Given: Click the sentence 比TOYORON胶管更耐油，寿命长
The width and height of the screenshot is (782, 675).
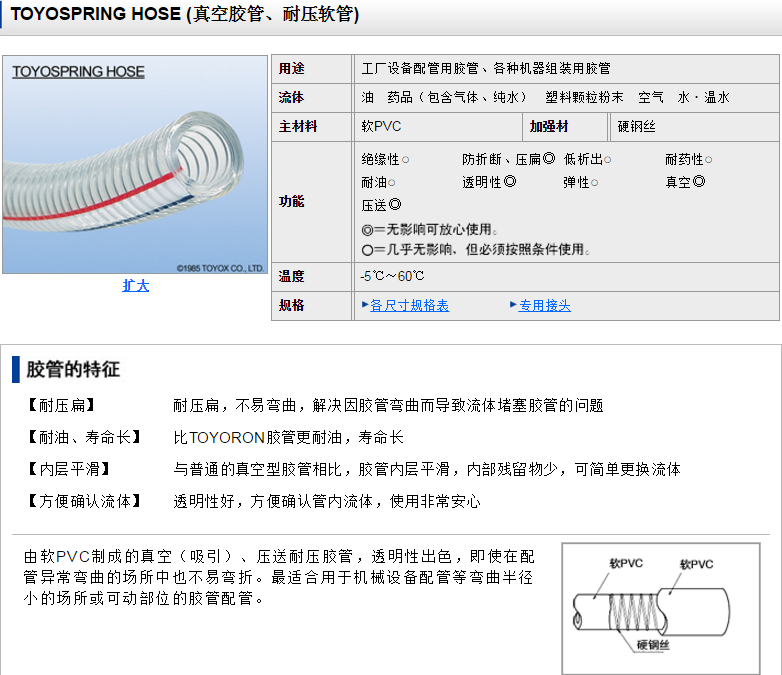Looking at the screenshot, I should [x=288, y=438].
